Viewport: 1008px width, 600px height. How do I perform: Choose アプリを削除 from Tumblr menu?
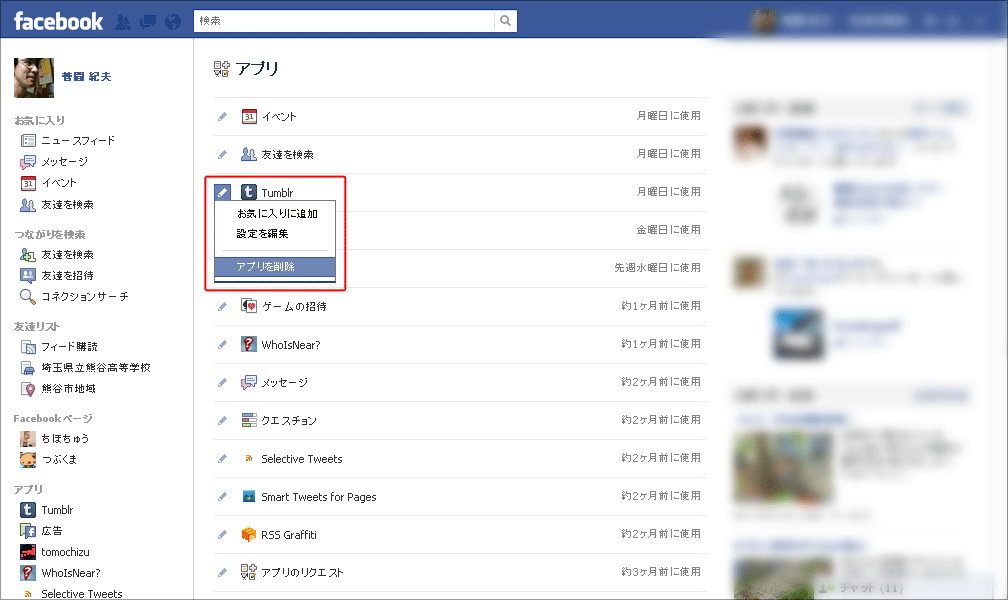pos(275,266)
